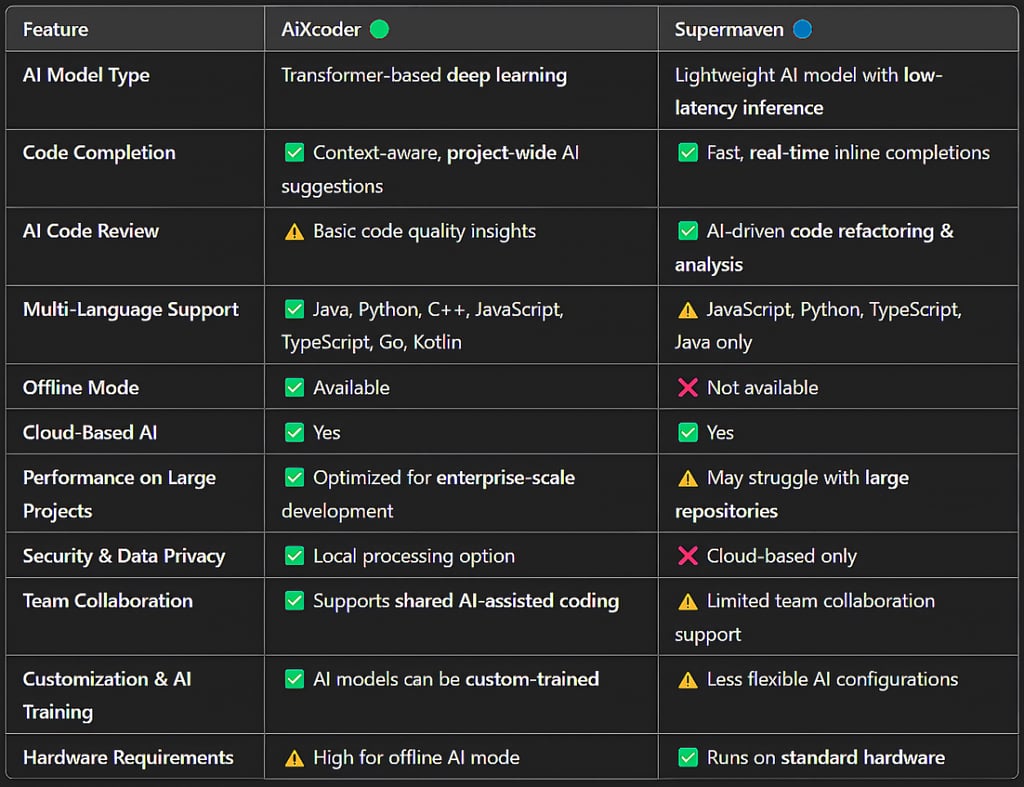Click 'Less flexible AI configurations' text

pos(833,680)
